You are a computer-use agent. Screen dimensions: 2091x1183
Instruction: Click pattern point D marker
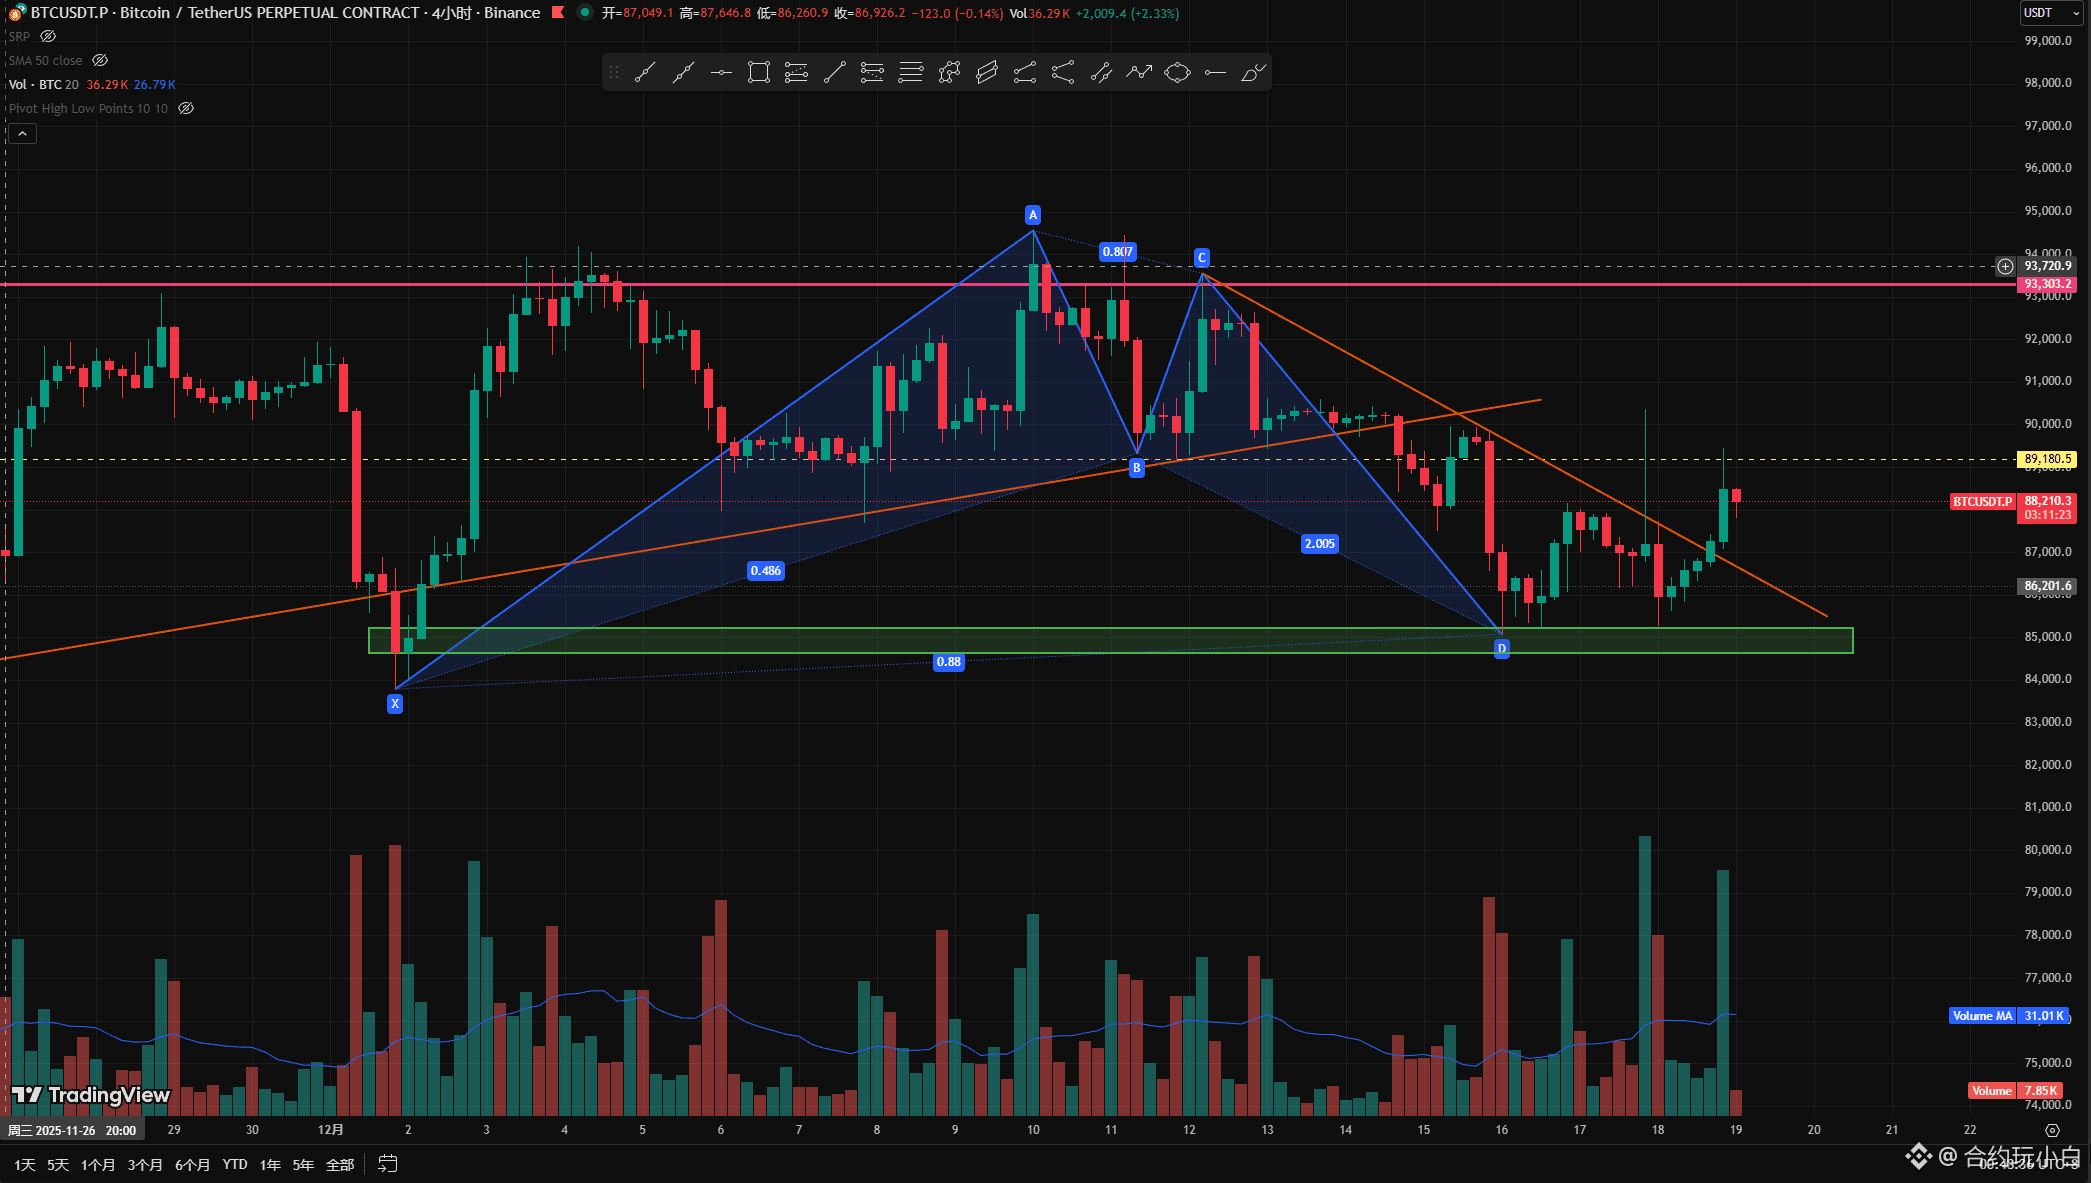coord(1501,648)
